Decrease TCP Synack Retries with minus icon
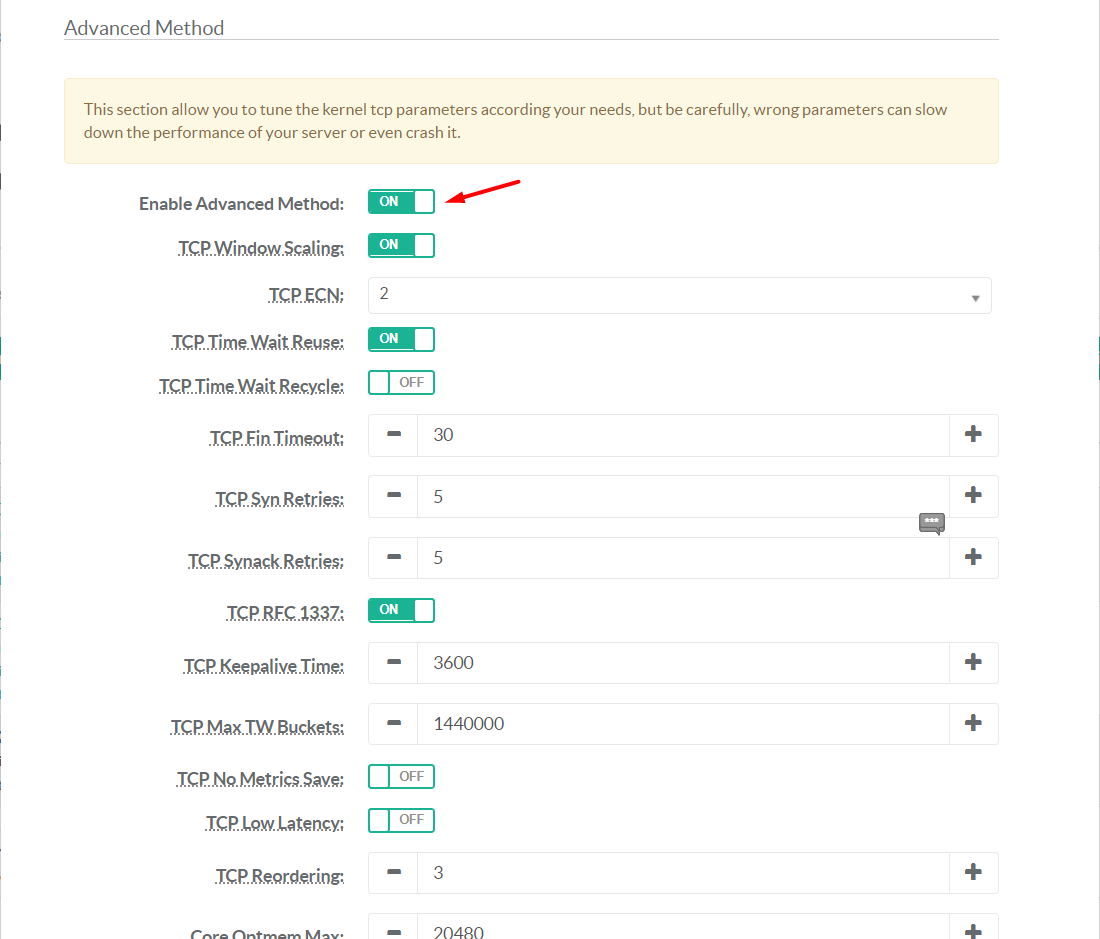1100x939 pixels. pos(393,558)
